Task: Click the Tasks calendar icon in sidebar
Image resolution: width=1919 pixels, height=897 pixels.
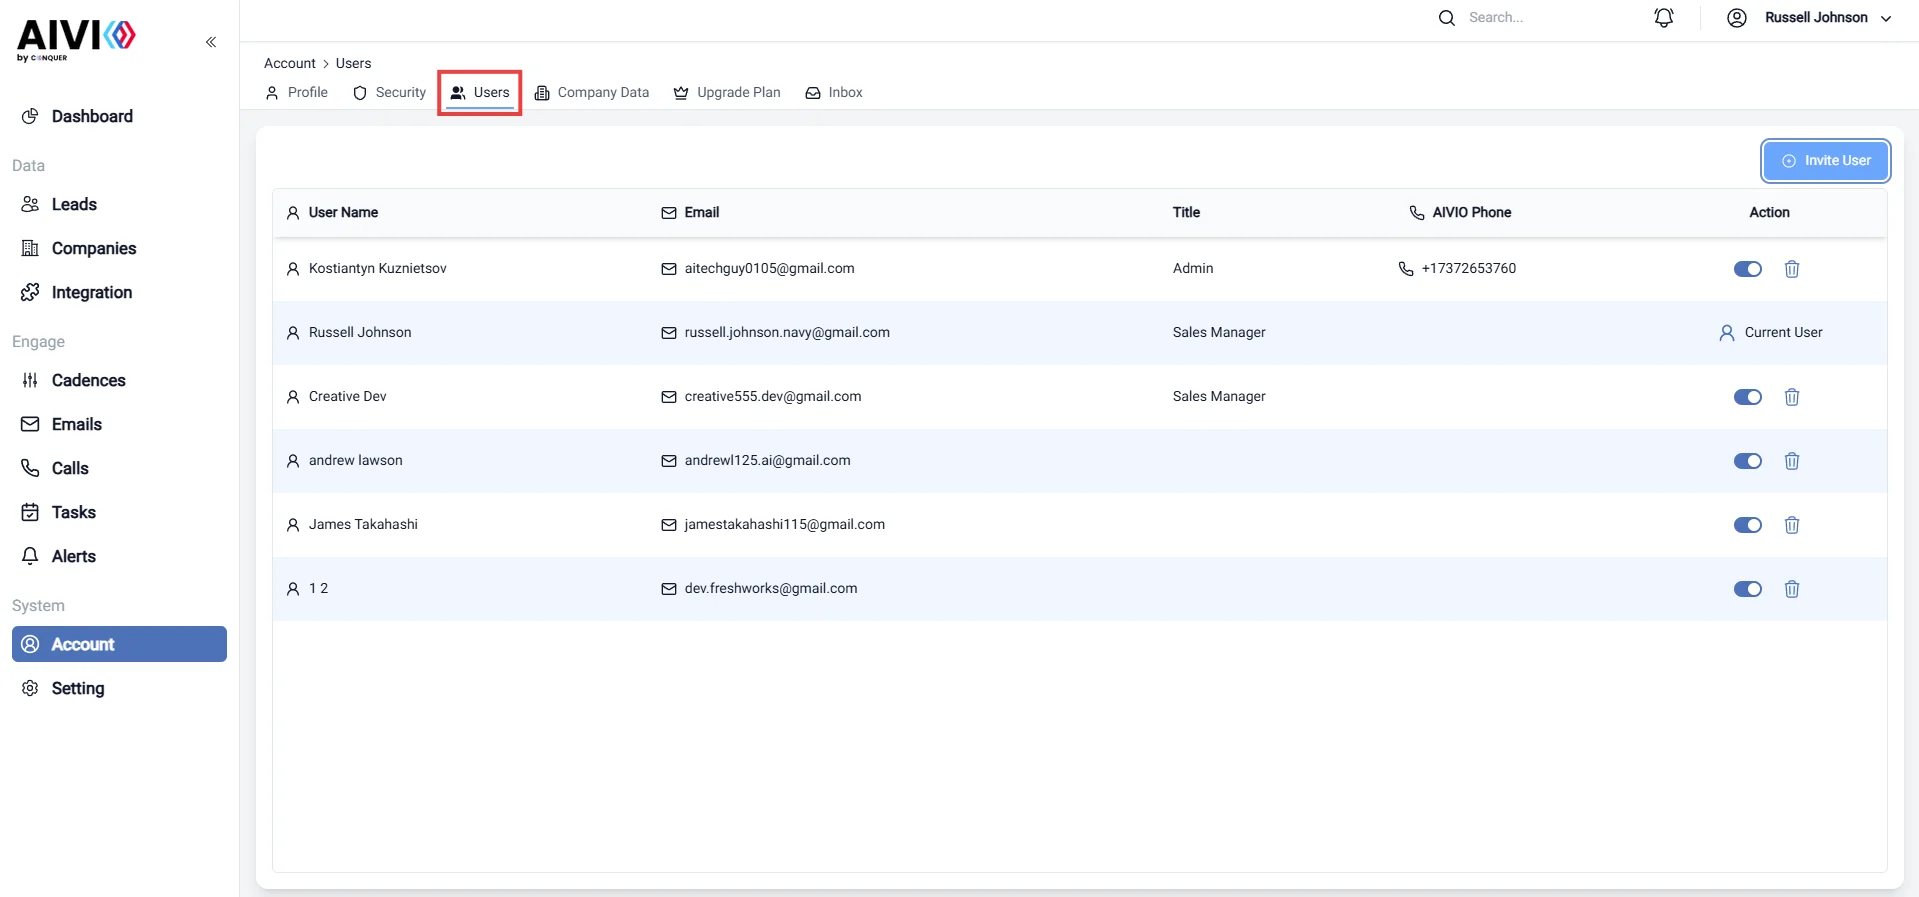Action: point(30,512)
